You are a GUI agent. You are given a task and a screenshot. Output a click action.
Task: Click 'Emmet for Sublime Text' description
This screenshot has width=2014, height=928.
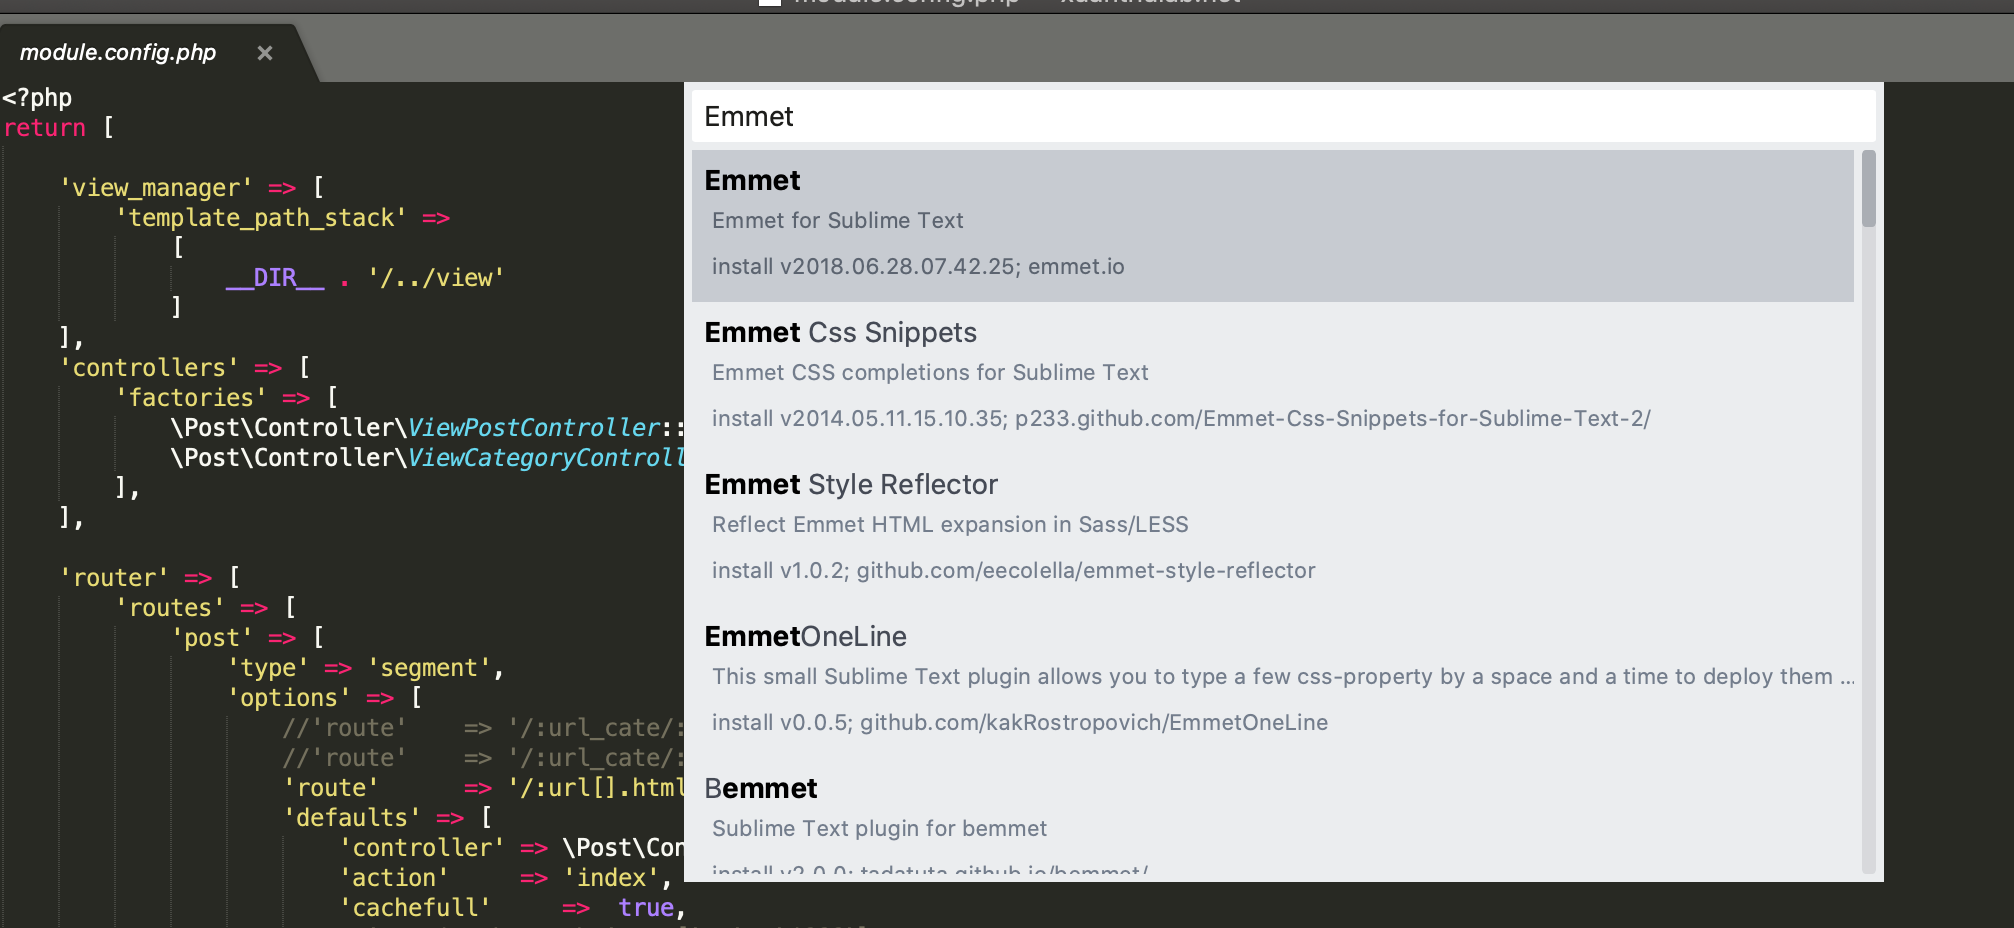coord(837,221)
